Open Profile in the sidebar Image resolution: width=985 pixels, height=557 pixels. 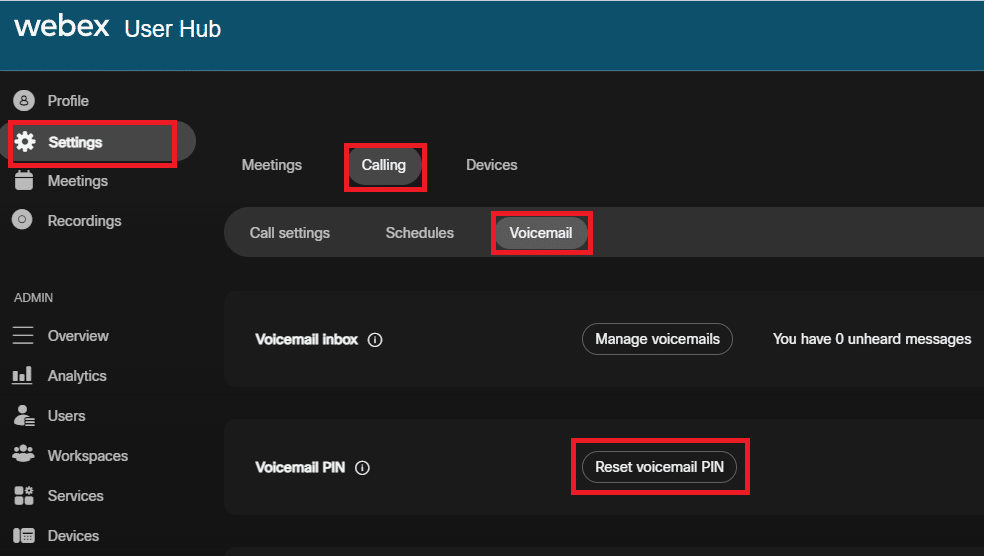click(68, 101)
